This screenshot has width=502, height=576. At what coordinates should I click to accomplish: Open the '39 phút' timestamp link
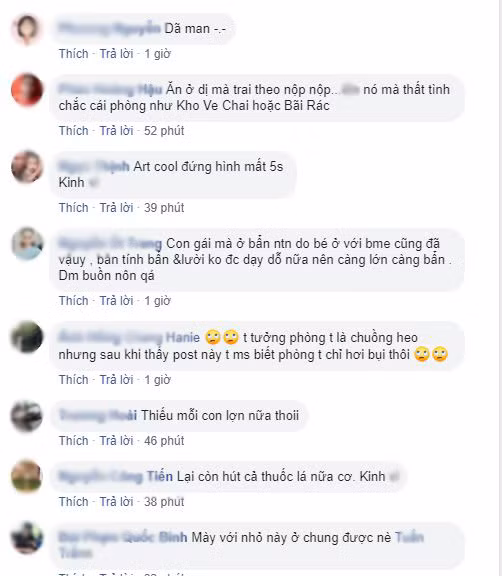pyautogui.click(x=164, y=208)
